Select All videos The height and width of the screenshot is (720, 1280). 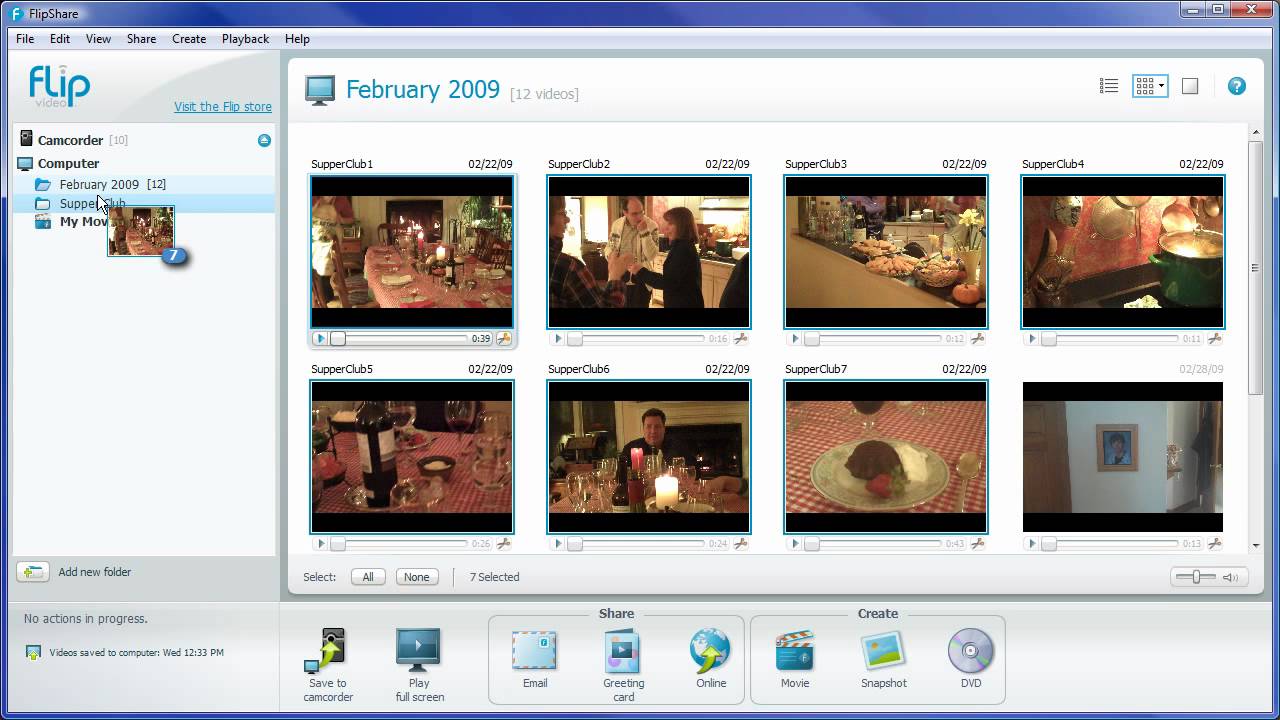[x=368, y=577]
